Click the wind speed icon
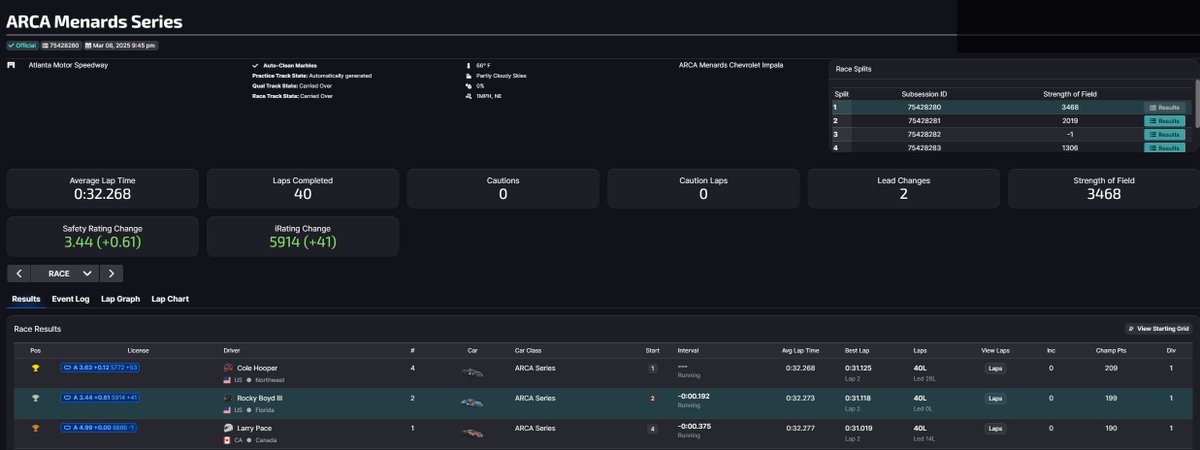 click(x=468, y=96)
